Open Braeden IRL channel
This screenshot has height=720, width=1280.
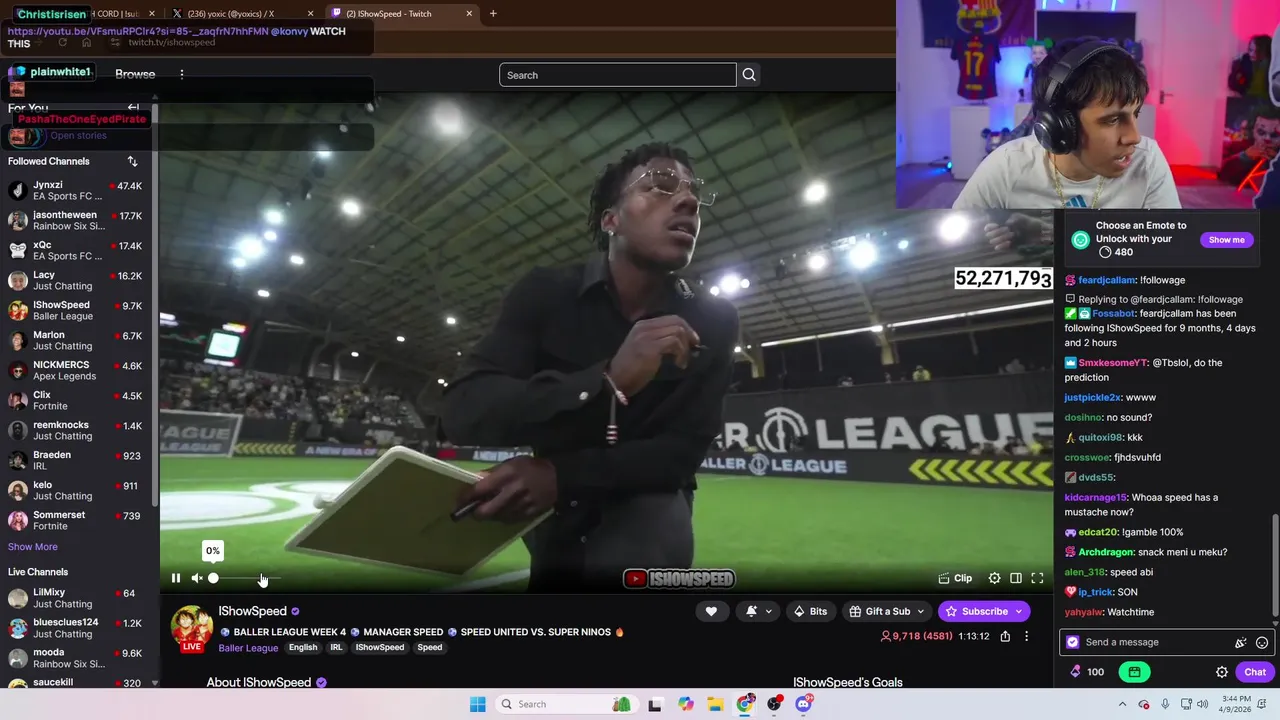tap(76, 461)
